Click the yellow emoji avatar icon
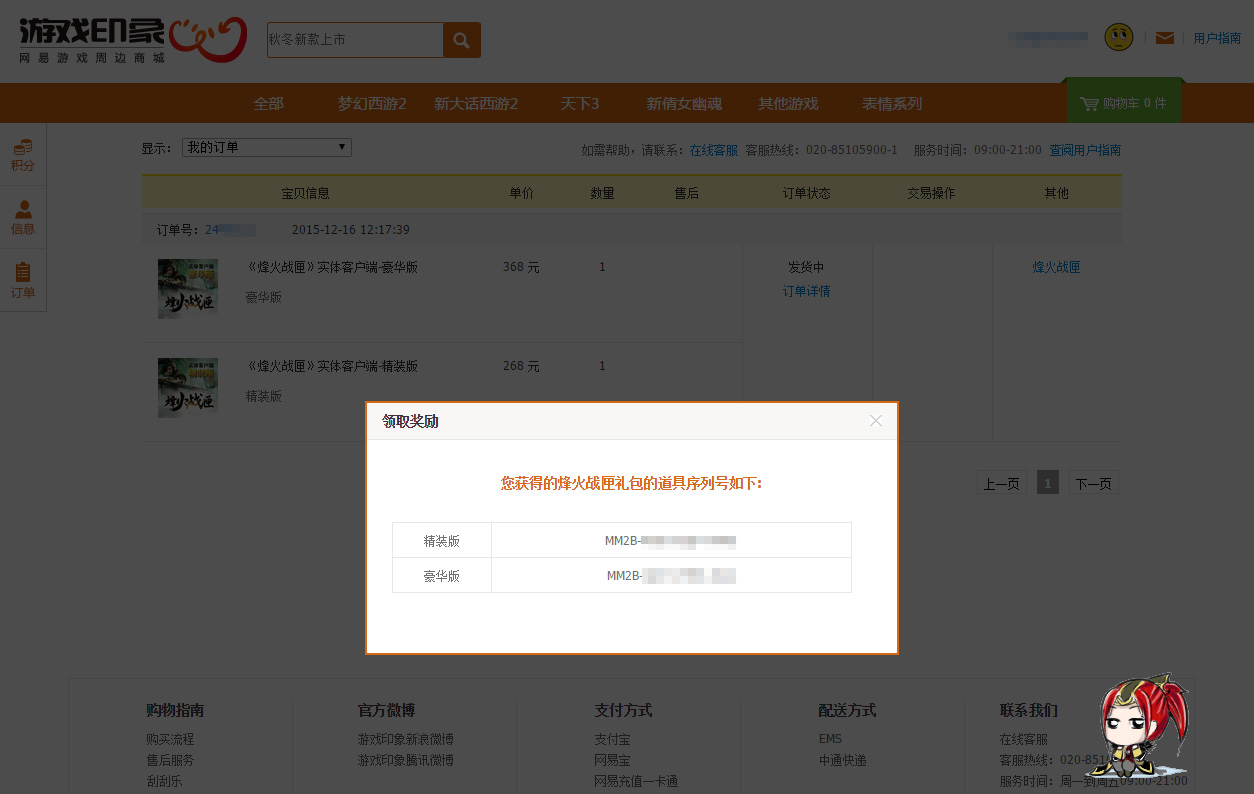Screen dimensions: 1254x794 click(1119, 38)
